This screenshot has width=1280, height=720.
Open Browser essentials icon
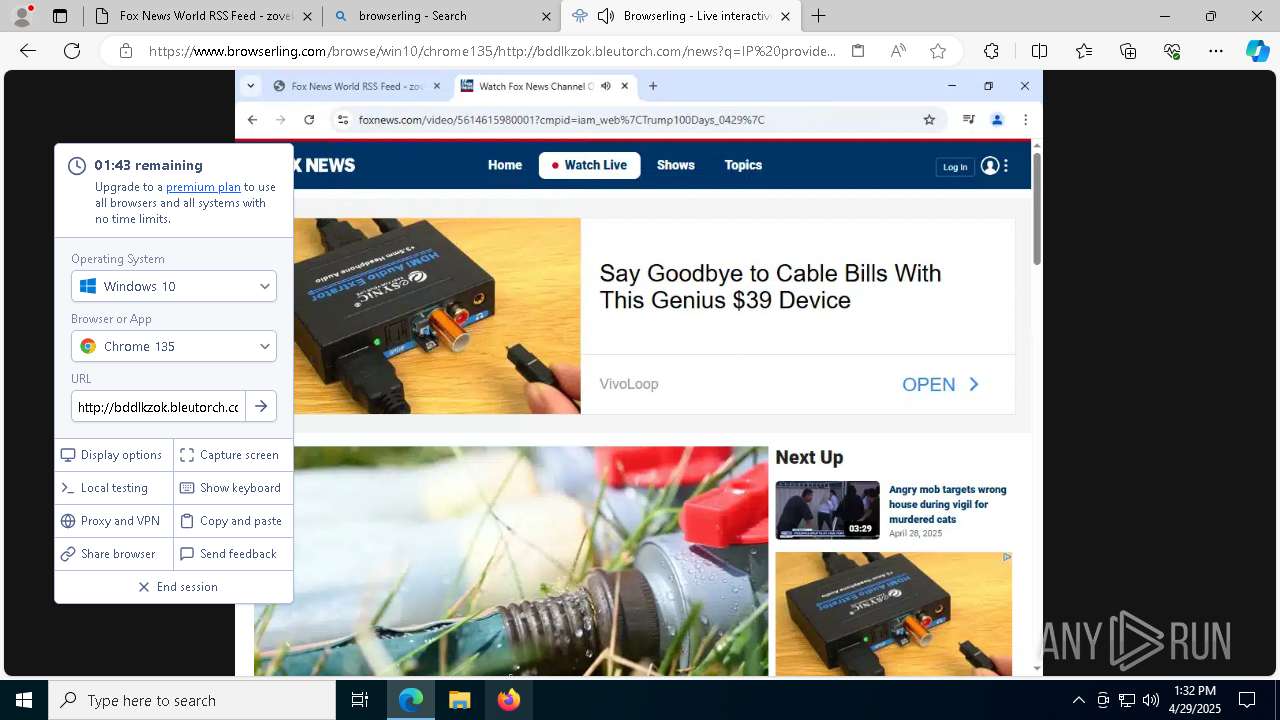pos(1172,51)
